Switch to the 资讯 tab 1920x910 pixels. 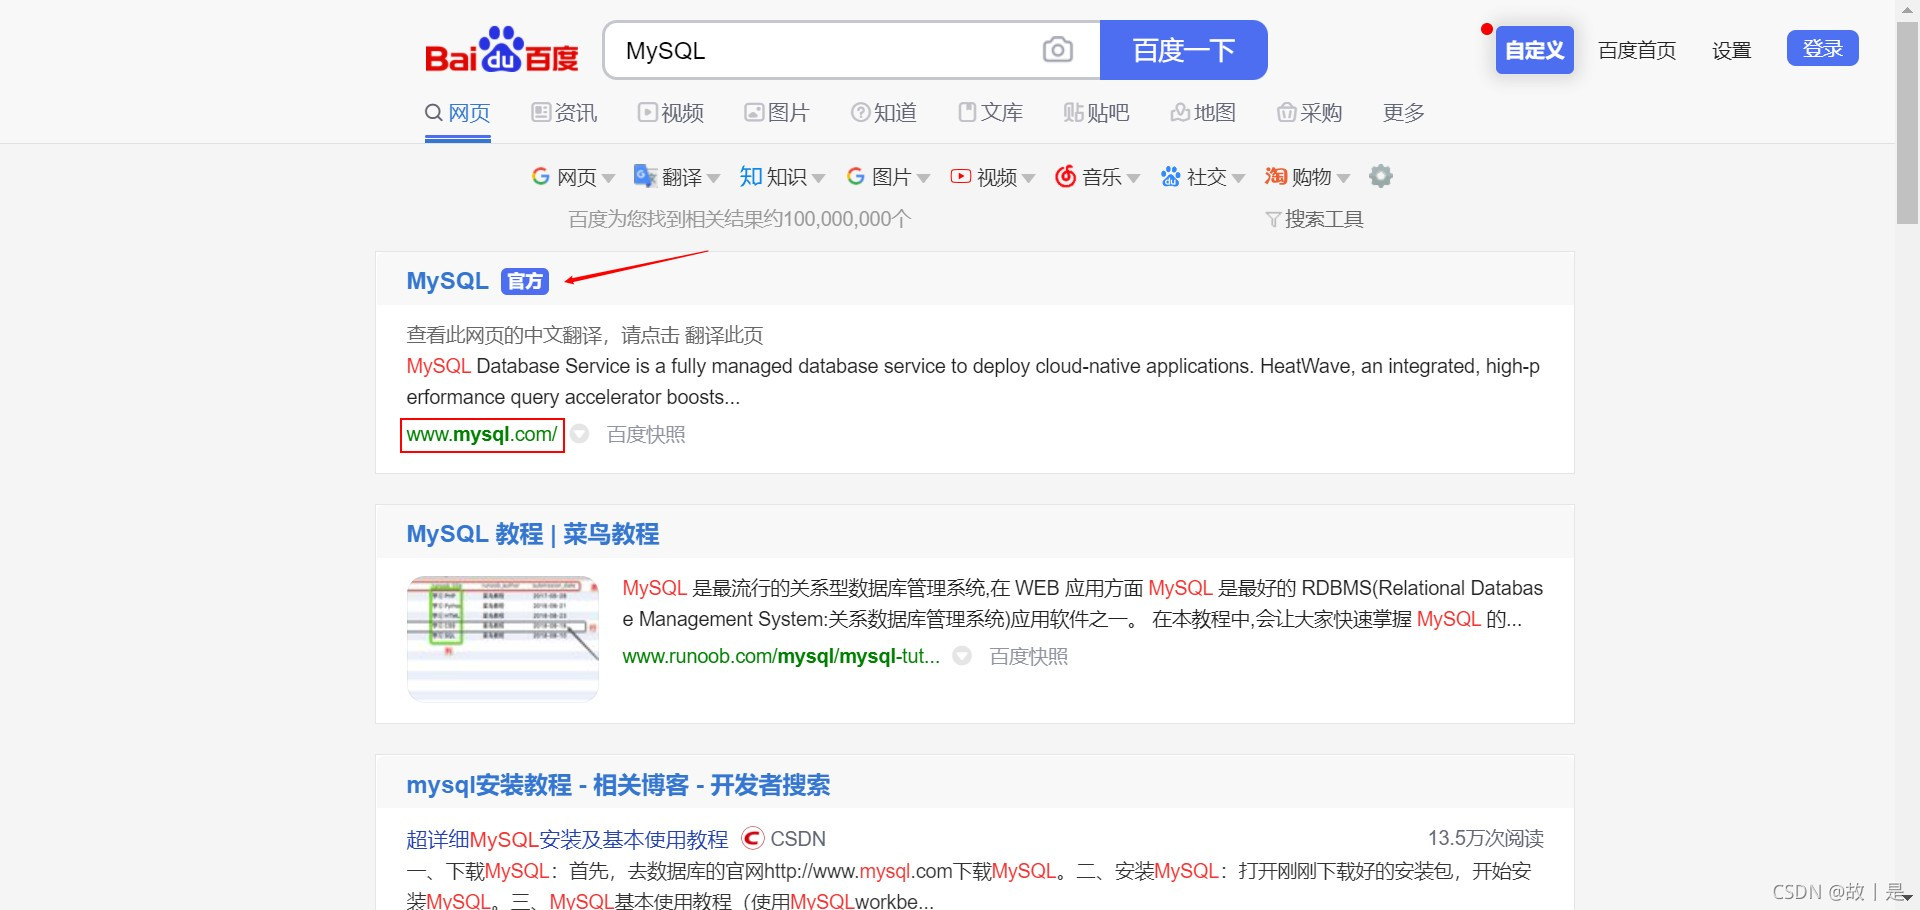pos(564,113)
